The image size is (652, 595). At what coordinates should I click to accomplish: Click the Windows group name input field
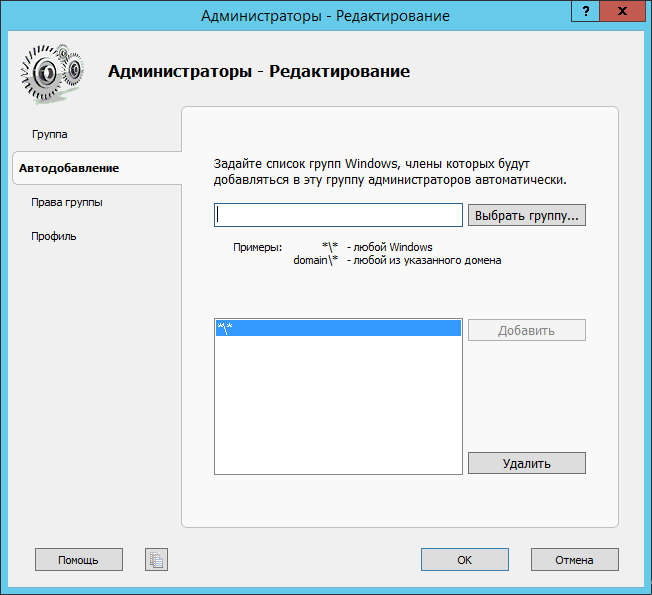(338, 215)
